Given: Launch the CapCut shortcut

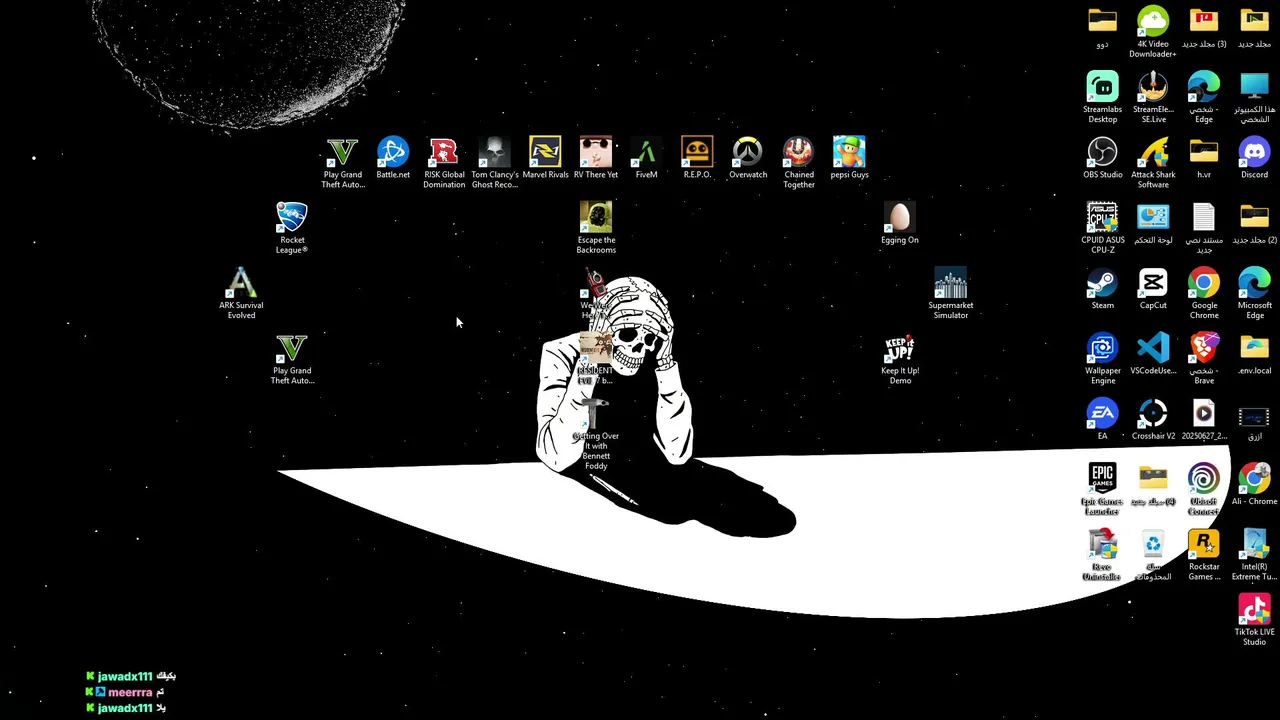Looking at the screenshot, I should 1153,289.
